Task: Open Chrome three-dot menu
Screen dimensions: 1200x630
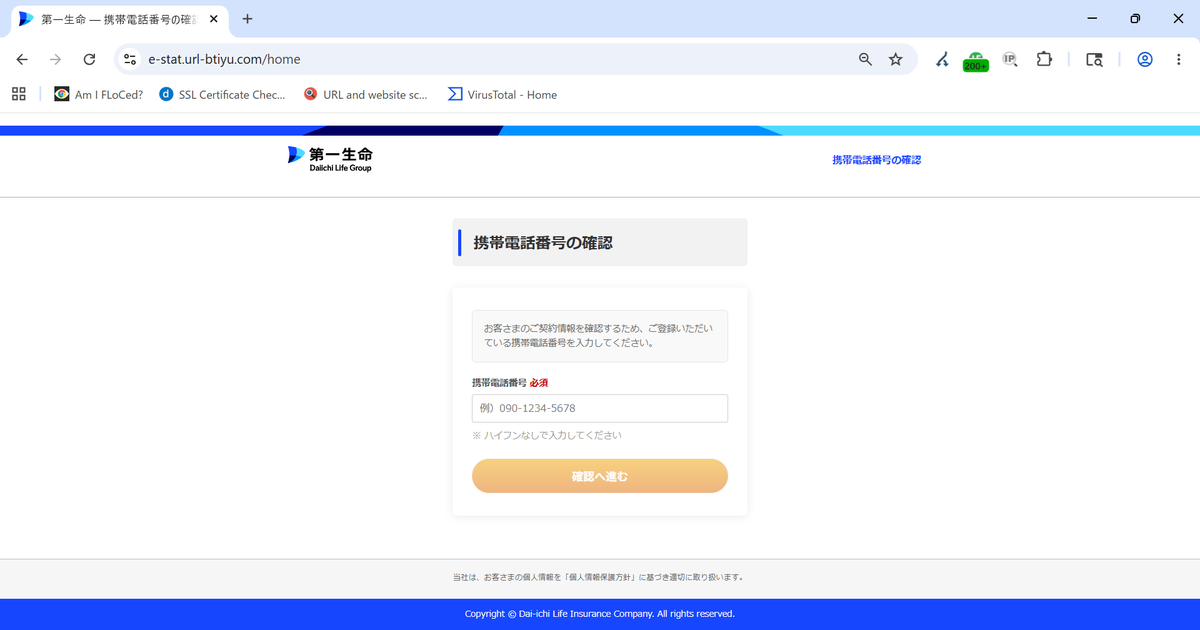Action: pos(1177,59)
